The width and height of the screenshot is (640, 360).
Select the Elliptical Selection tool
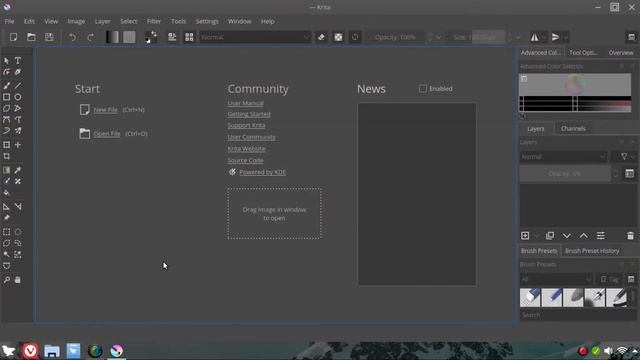18,232
